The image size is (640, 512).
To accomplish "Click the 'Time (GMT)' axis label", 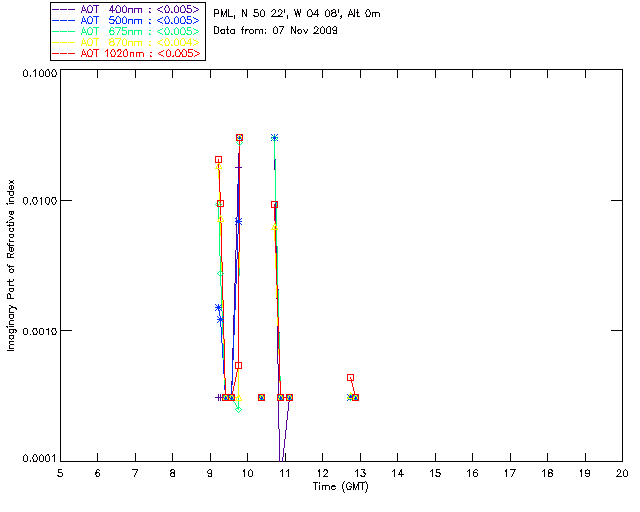I will point(340,487).
